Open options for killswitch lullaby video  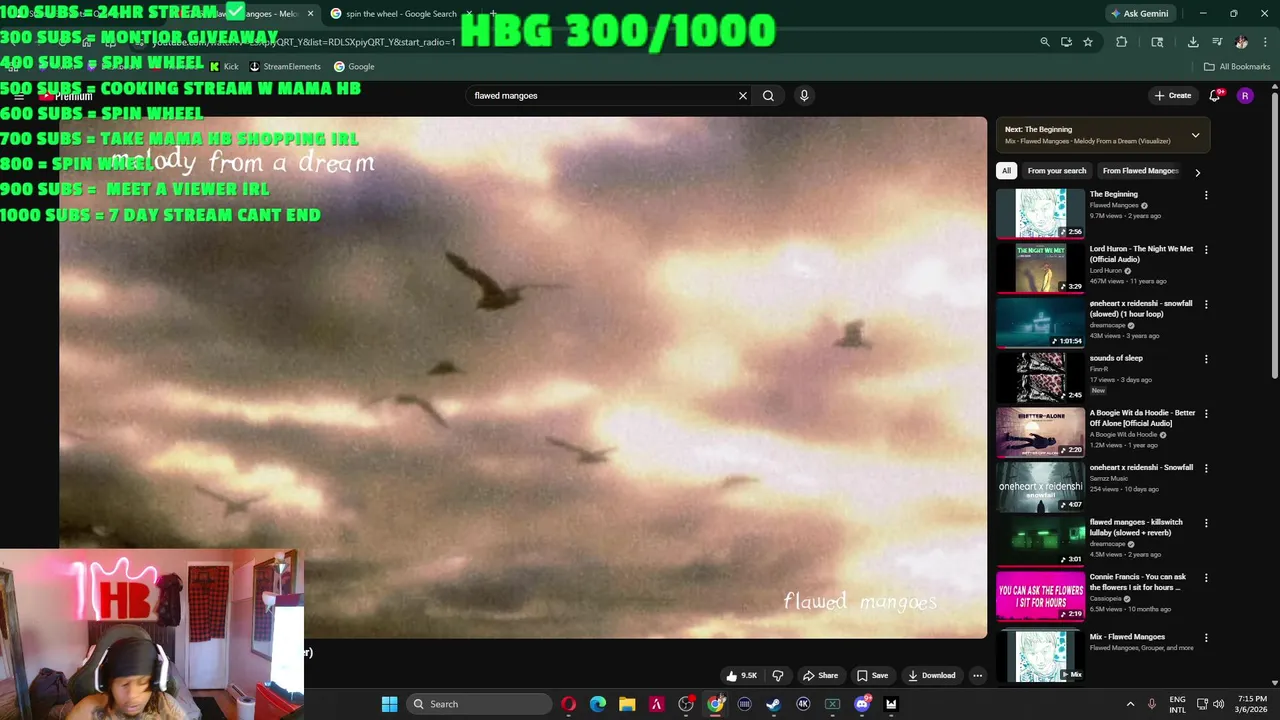[1206, 523]
